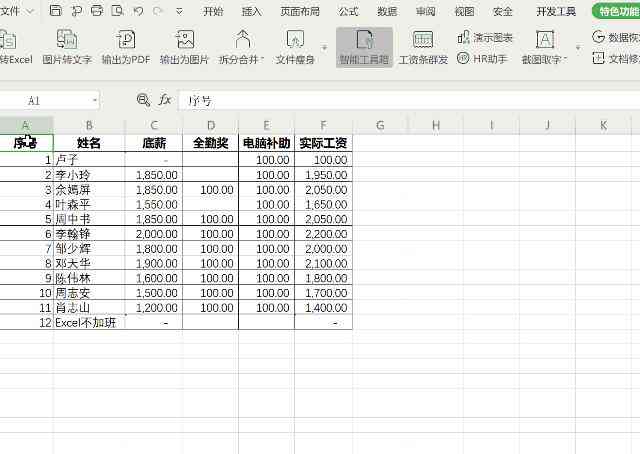
Task: Click the Print Preview icon
Action: (118, 11)
